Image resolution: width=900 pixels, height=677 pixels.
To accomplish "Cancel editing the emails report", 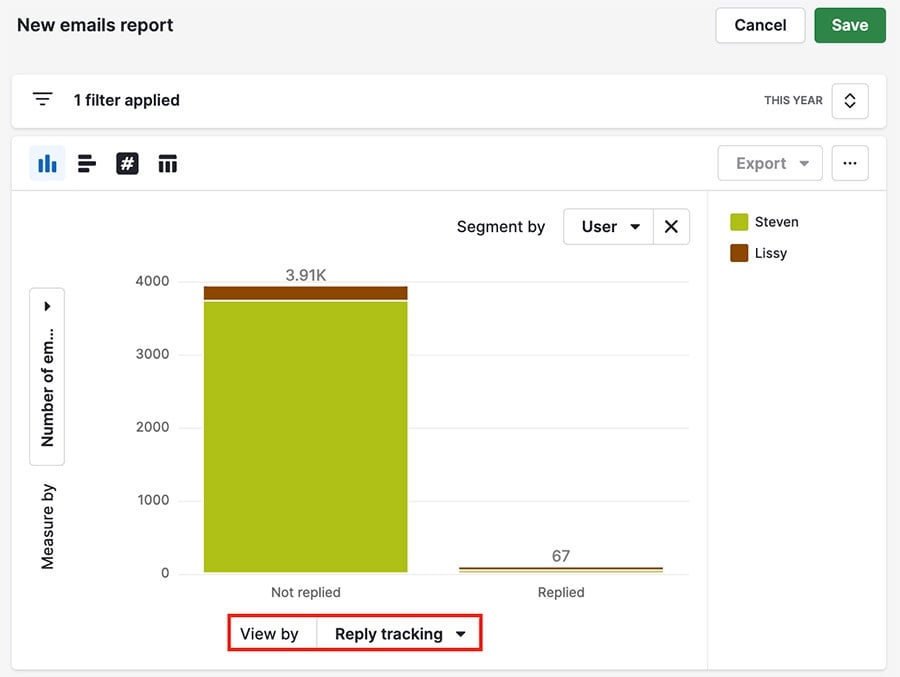I will point(760,25).
